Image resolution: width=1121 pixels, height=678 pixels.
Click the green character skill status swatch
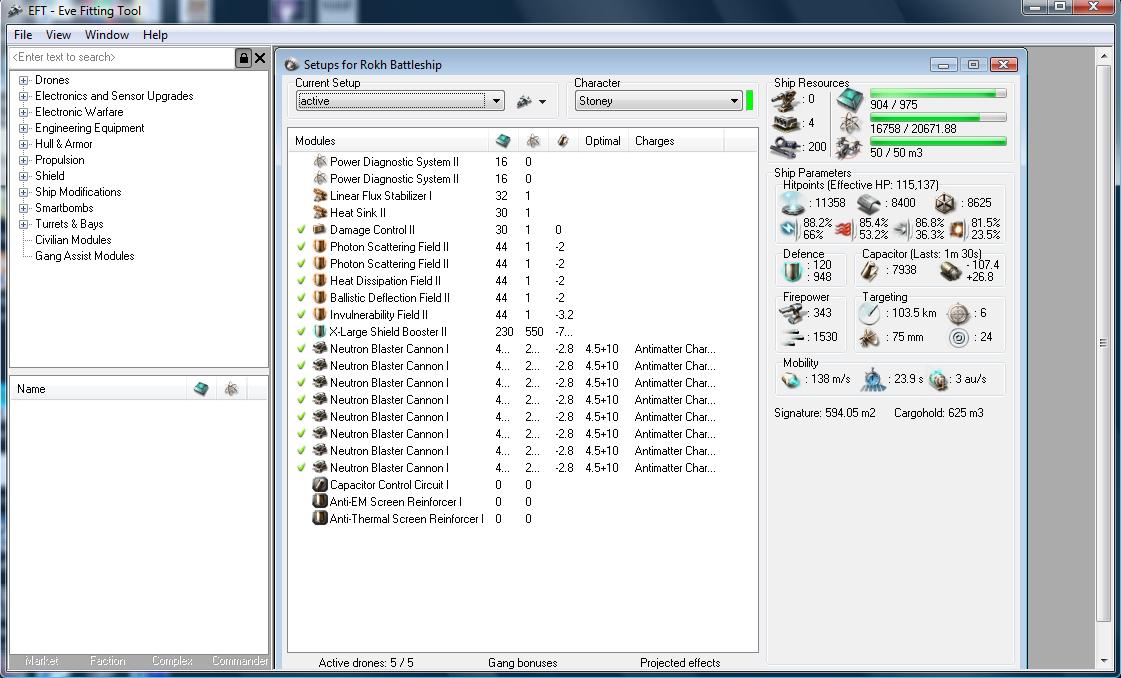tap(749, 101)
